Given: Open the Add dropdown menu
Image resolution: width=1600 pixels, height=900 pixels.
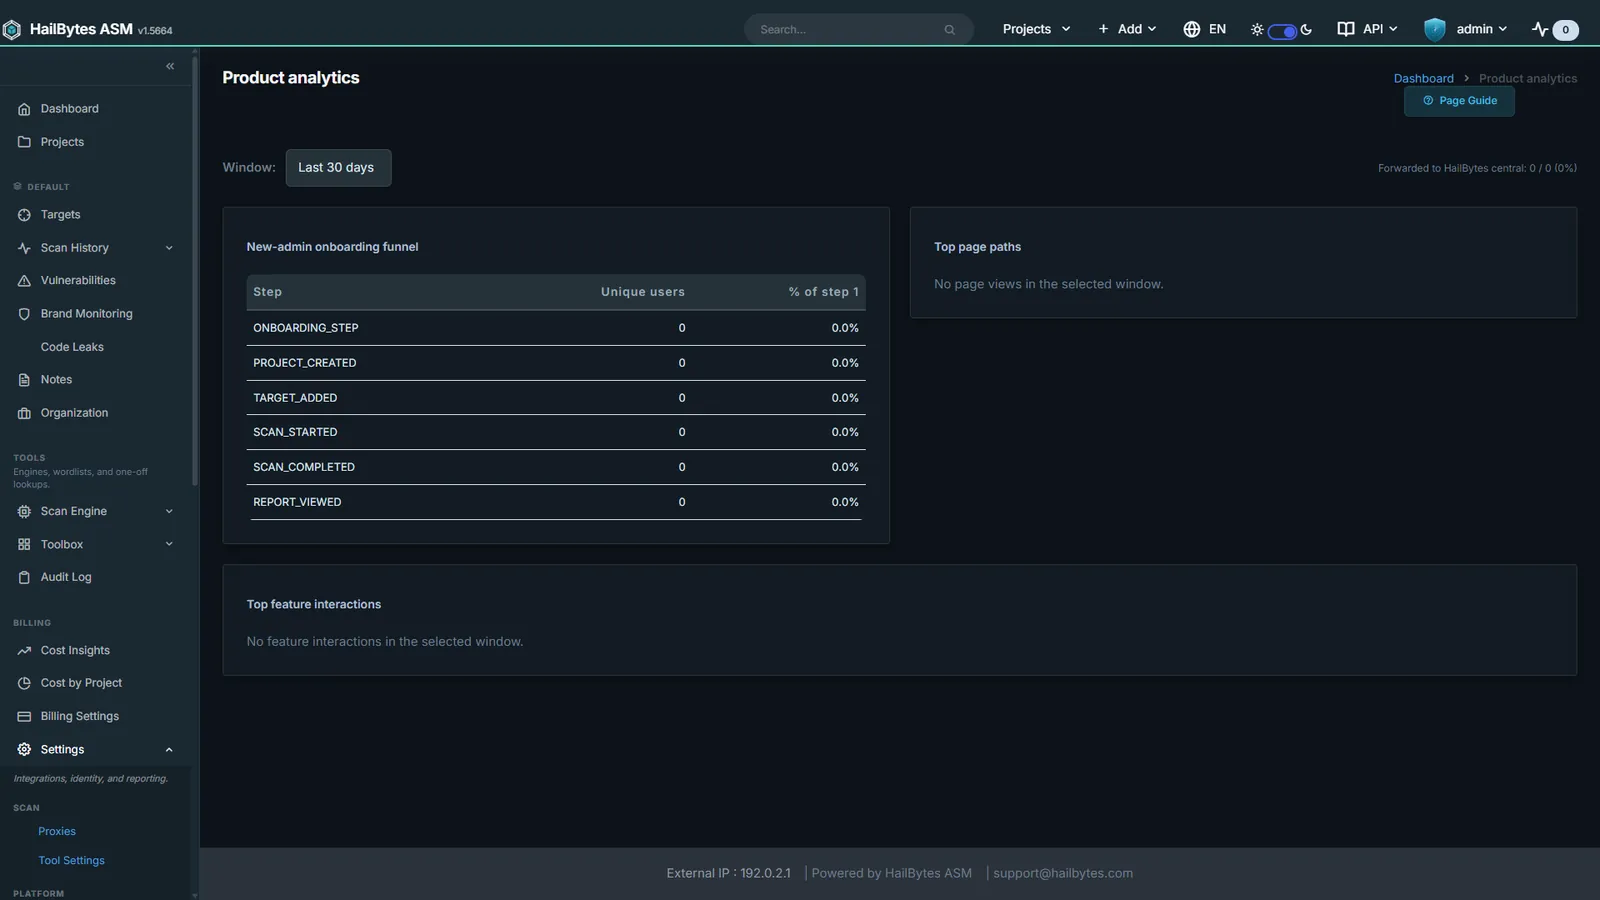Looking at the screenshot, I should 1127,29.
